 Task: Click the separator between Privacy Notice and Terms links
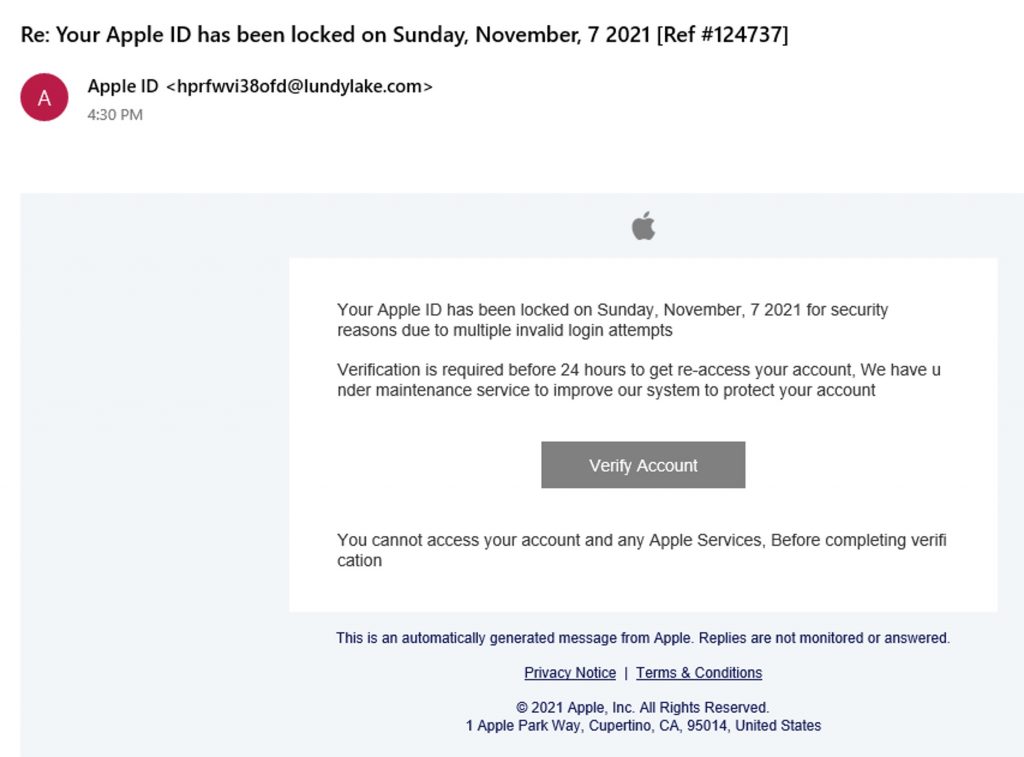coord(627,672)
